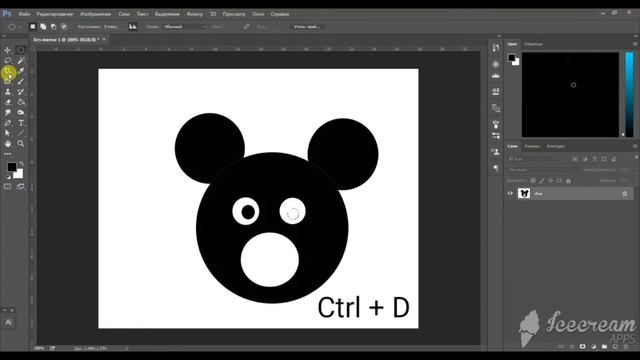Select the Crop tool
The width and height of the screenshot is (640, 360).
pos(7,72)
